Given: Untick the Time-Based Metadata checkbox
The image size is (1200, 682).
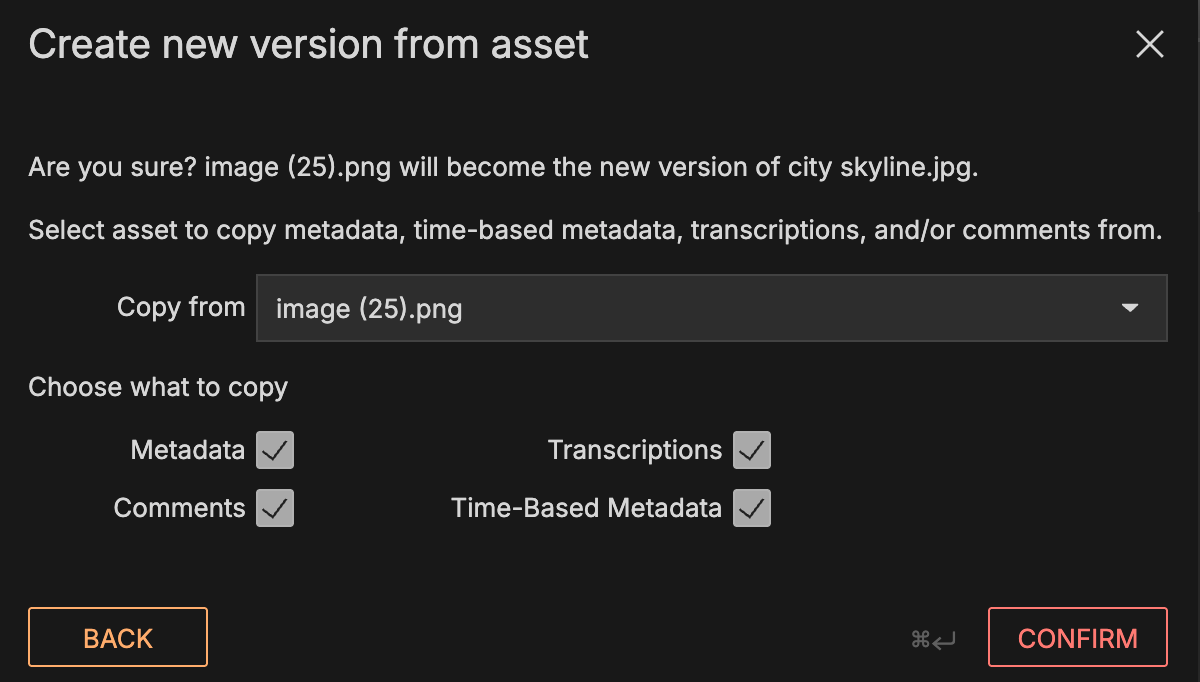Looking at the screenshot, I should click(752, 509).
